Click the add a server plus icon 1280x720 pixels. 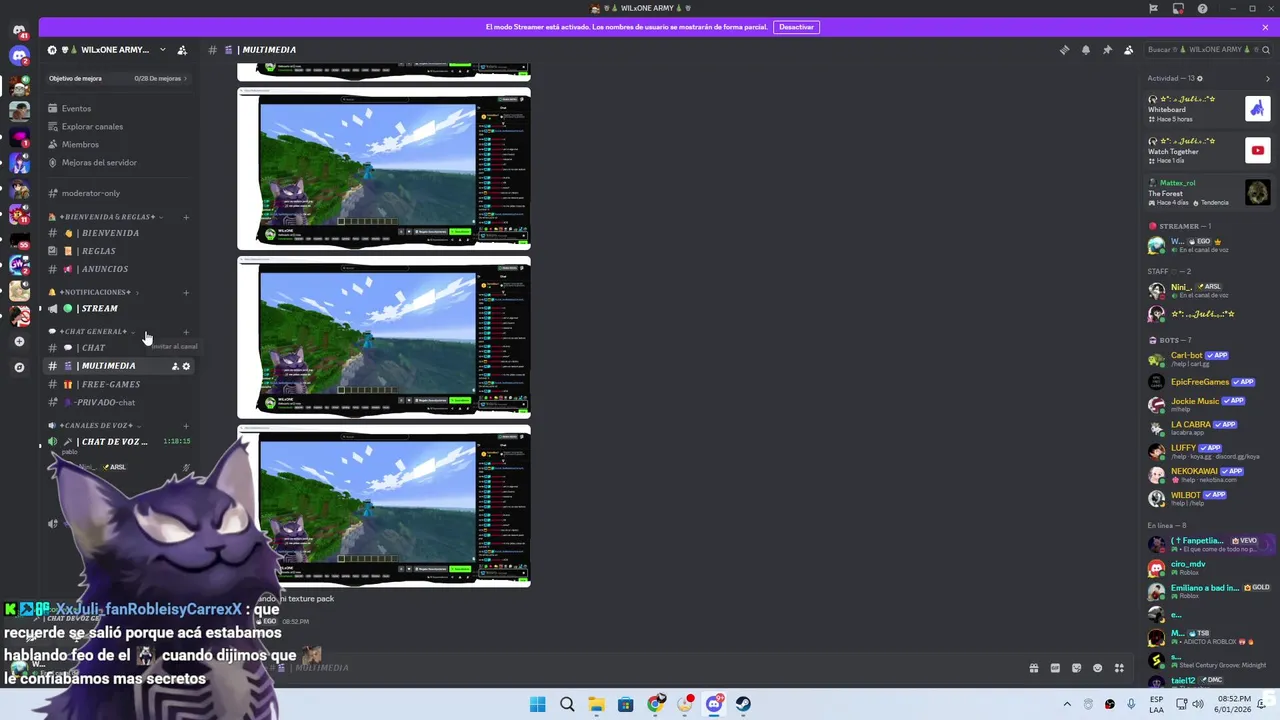[19, 342]
